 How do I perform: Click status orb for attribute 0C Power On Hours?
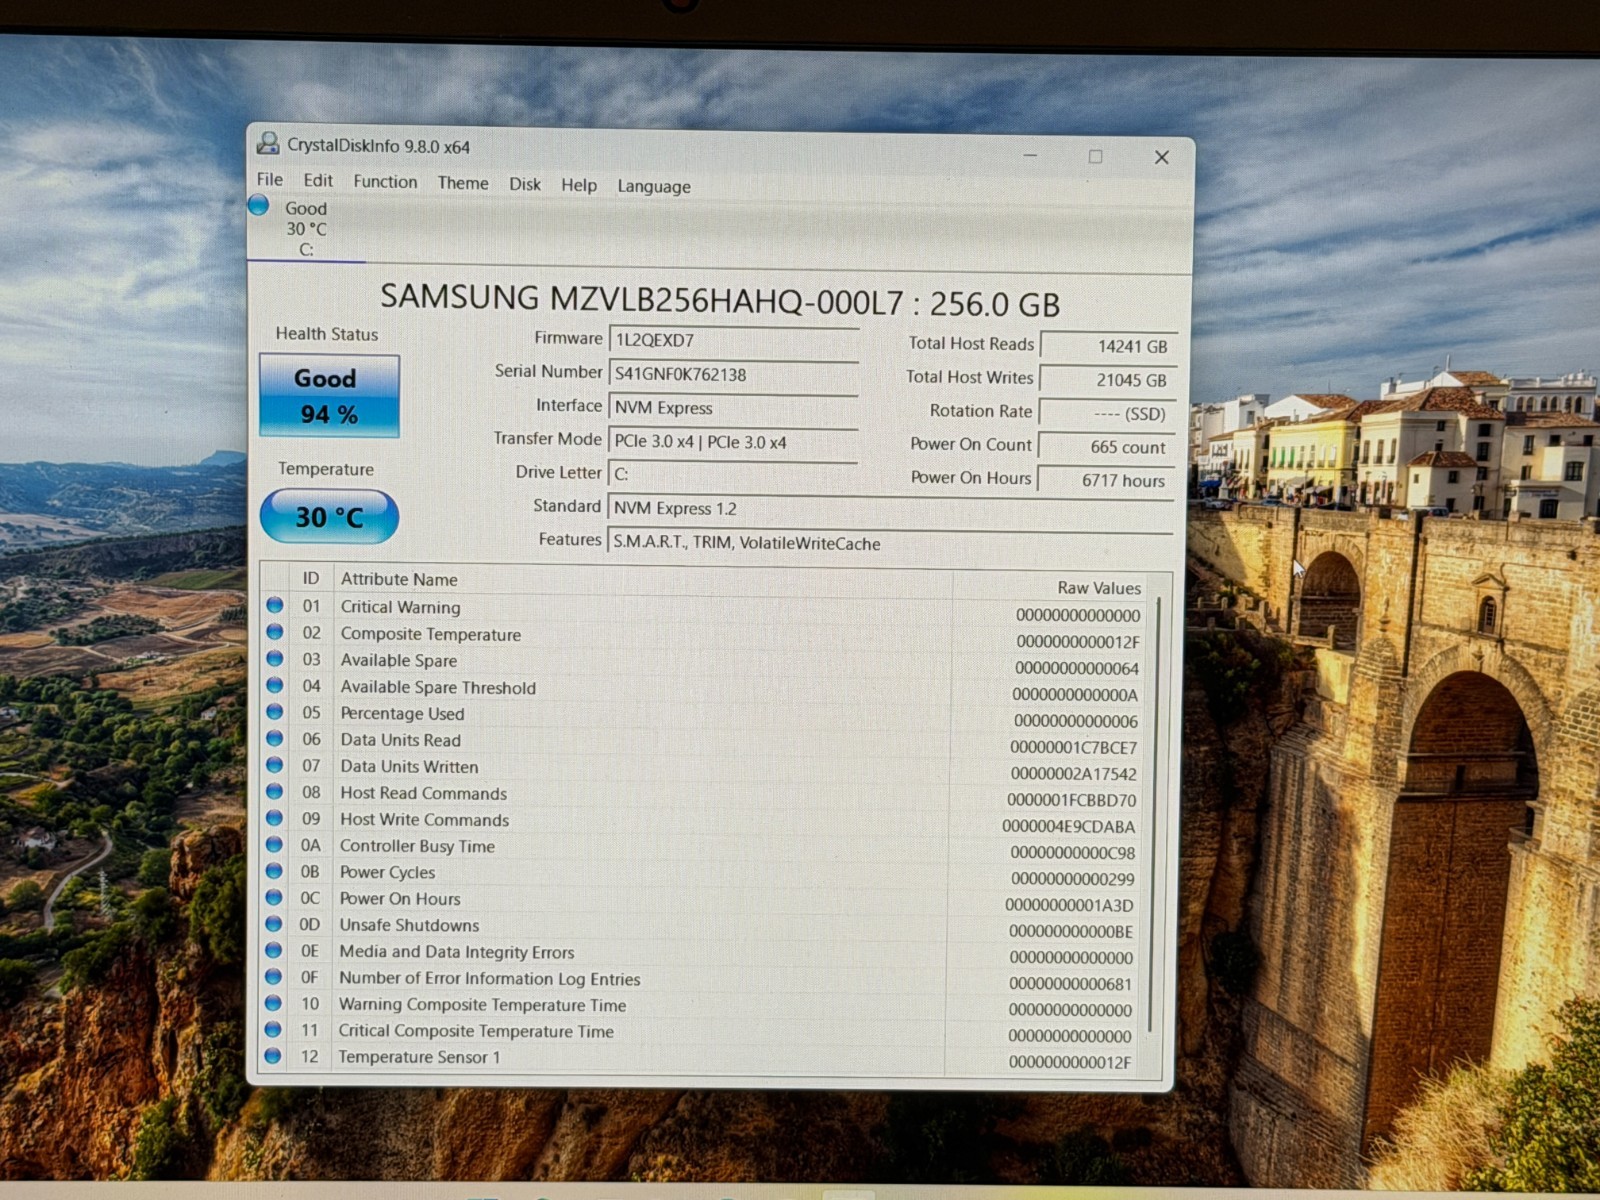click(274, 897)
